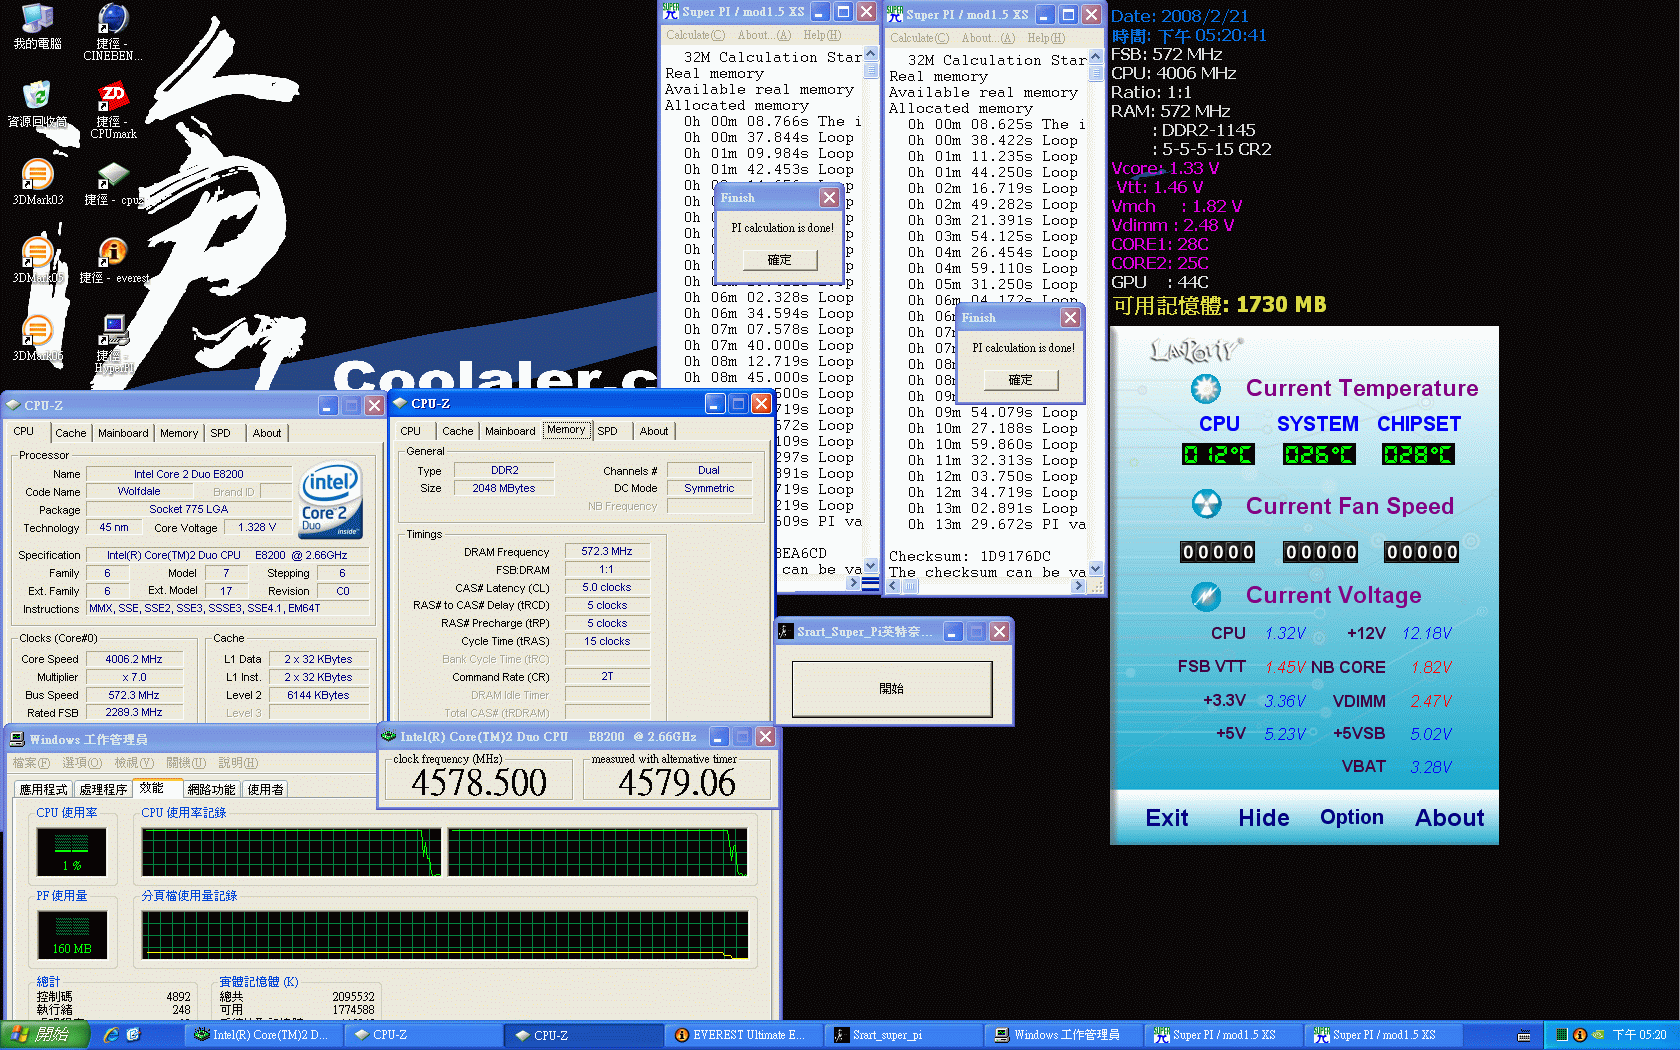The width and height of the screenshot is (1680, 1050).
Task: Switch to the Memory tab in CPU-Z
Action: (566, 430)
